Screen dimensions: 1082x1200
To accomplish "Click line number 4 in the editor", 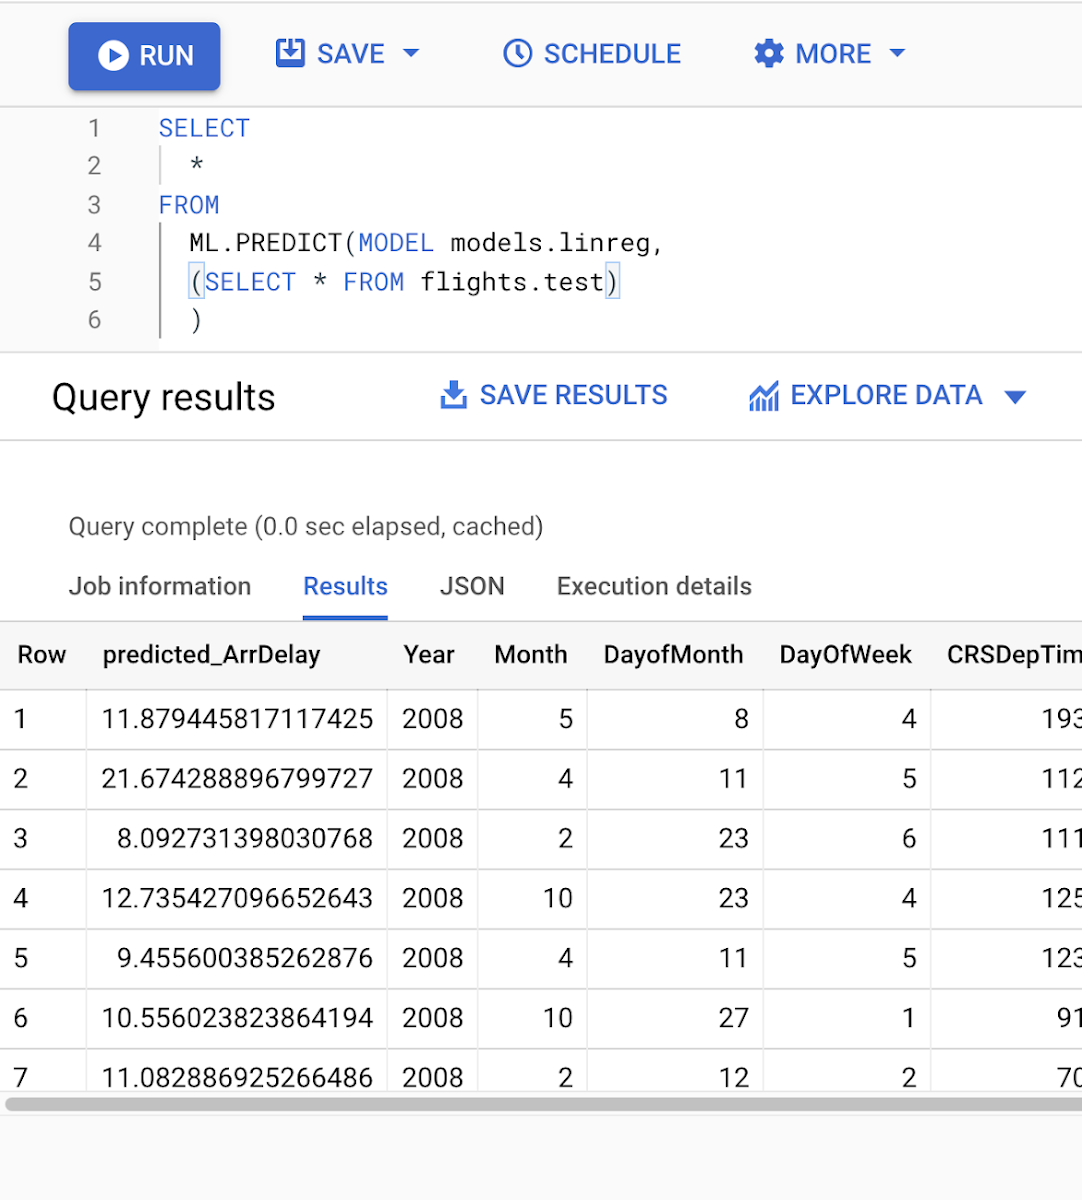I will (94, 243).
